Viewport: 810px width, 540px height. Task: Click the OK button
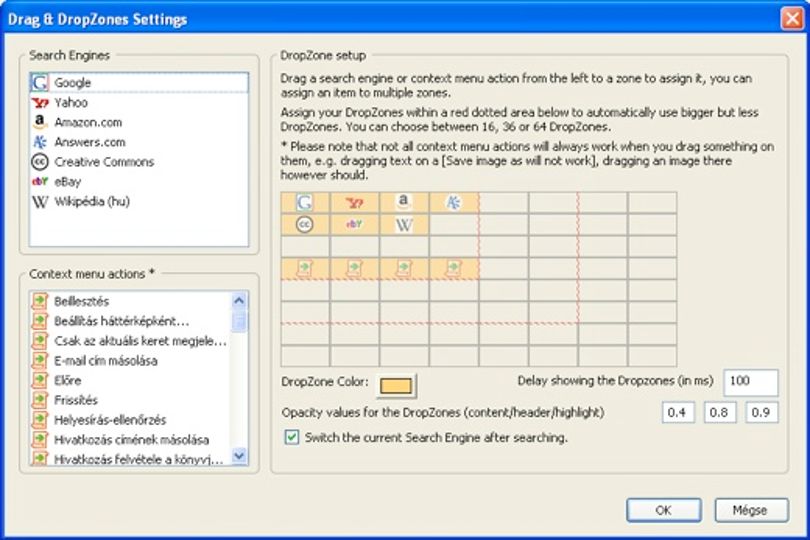point(664,510)
